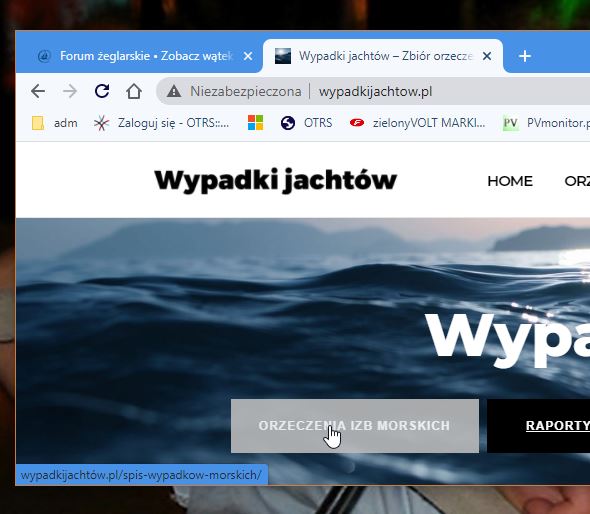Viewport: 590px width, 514px height.
Task: Close the Forum żeglarskie tab
Action: (248, 56)
